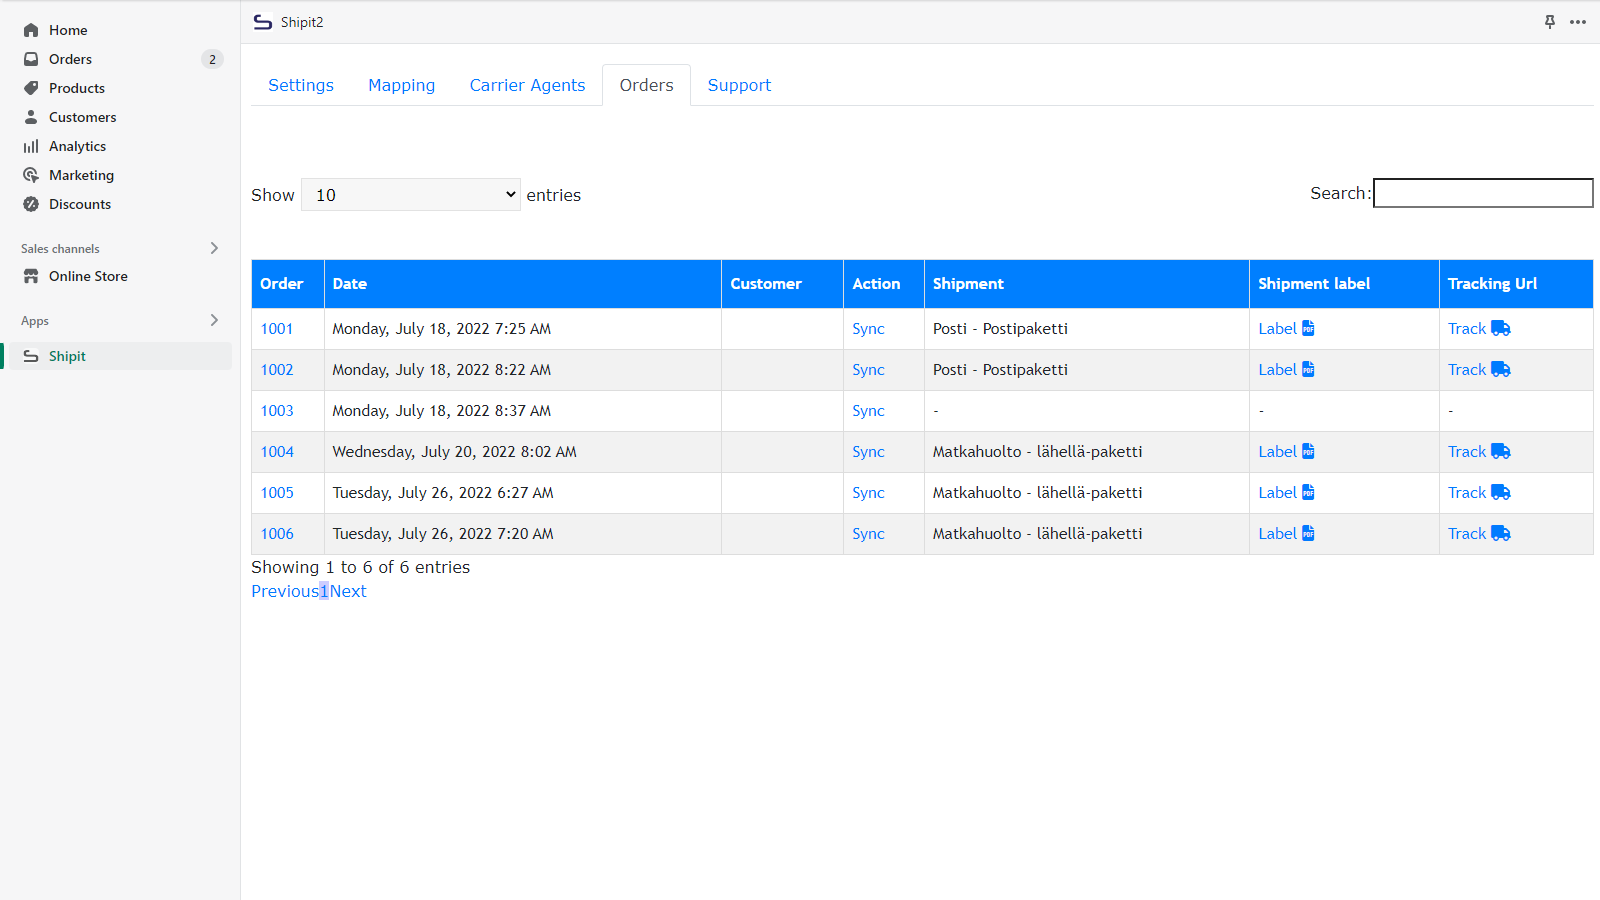This screenshot has height=900, width=1600.
Task: Click the PDF label icon for order 1001
Action: point(1308,329)
